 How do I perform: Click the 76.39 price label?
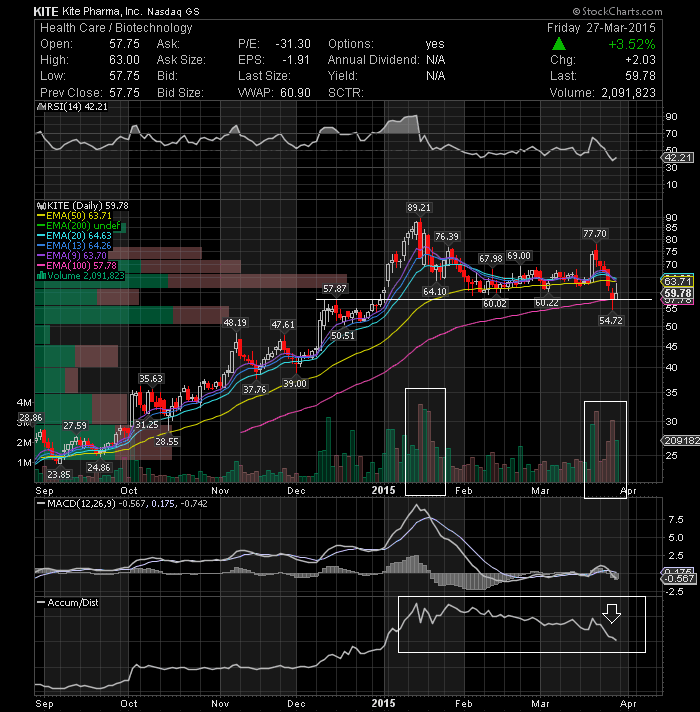tap(447, 237)
